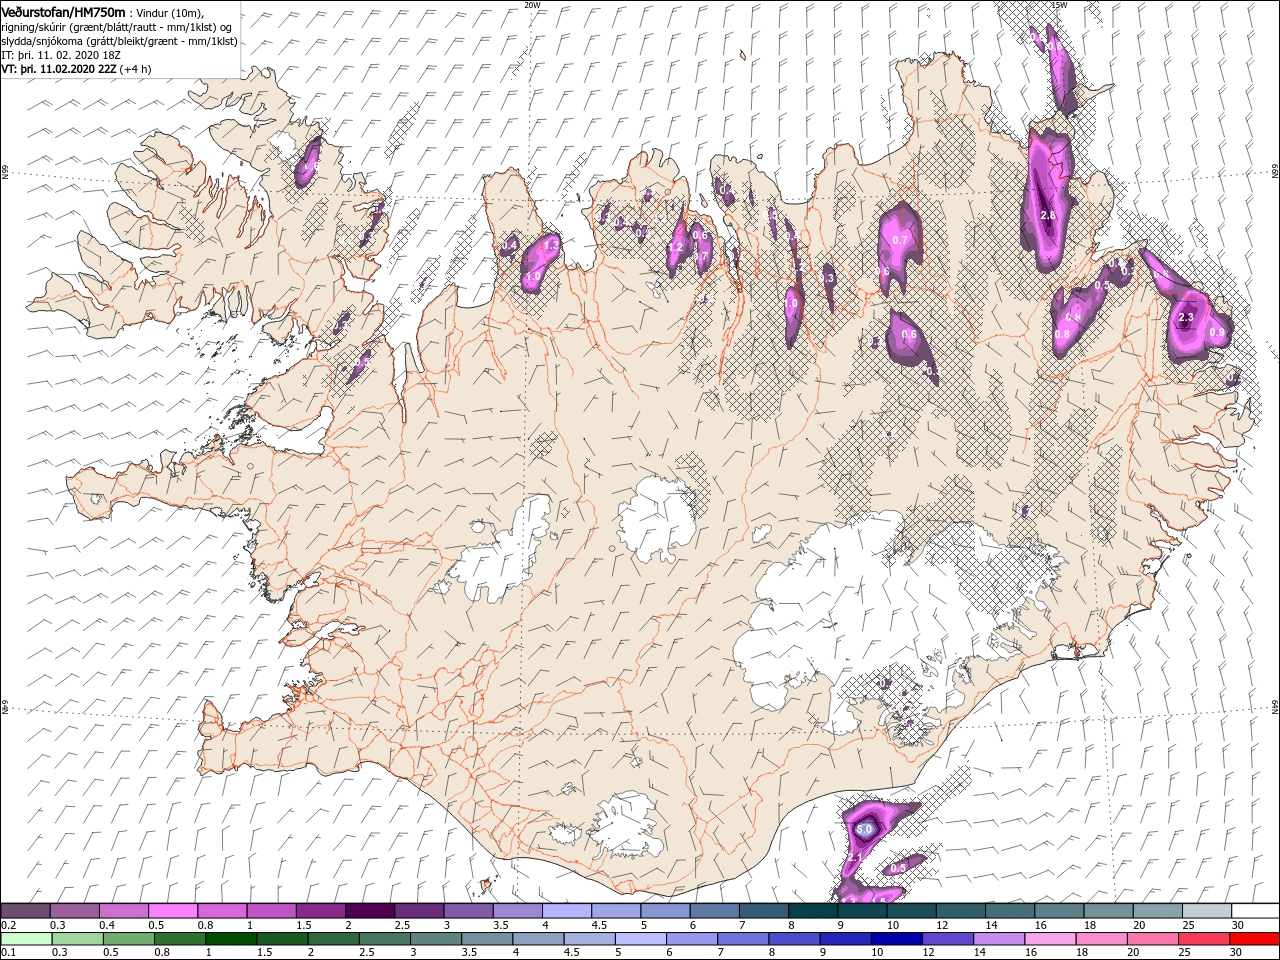Select top-row legend swatch starting at 2
Screen dimensions: 1280x960
point(369,911)
